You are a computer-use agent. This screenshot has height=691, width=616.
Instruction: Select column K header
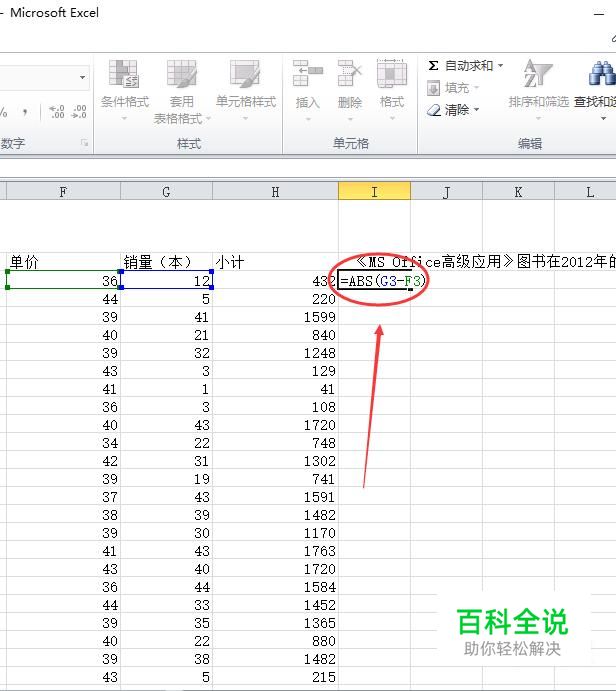[518, 192]
